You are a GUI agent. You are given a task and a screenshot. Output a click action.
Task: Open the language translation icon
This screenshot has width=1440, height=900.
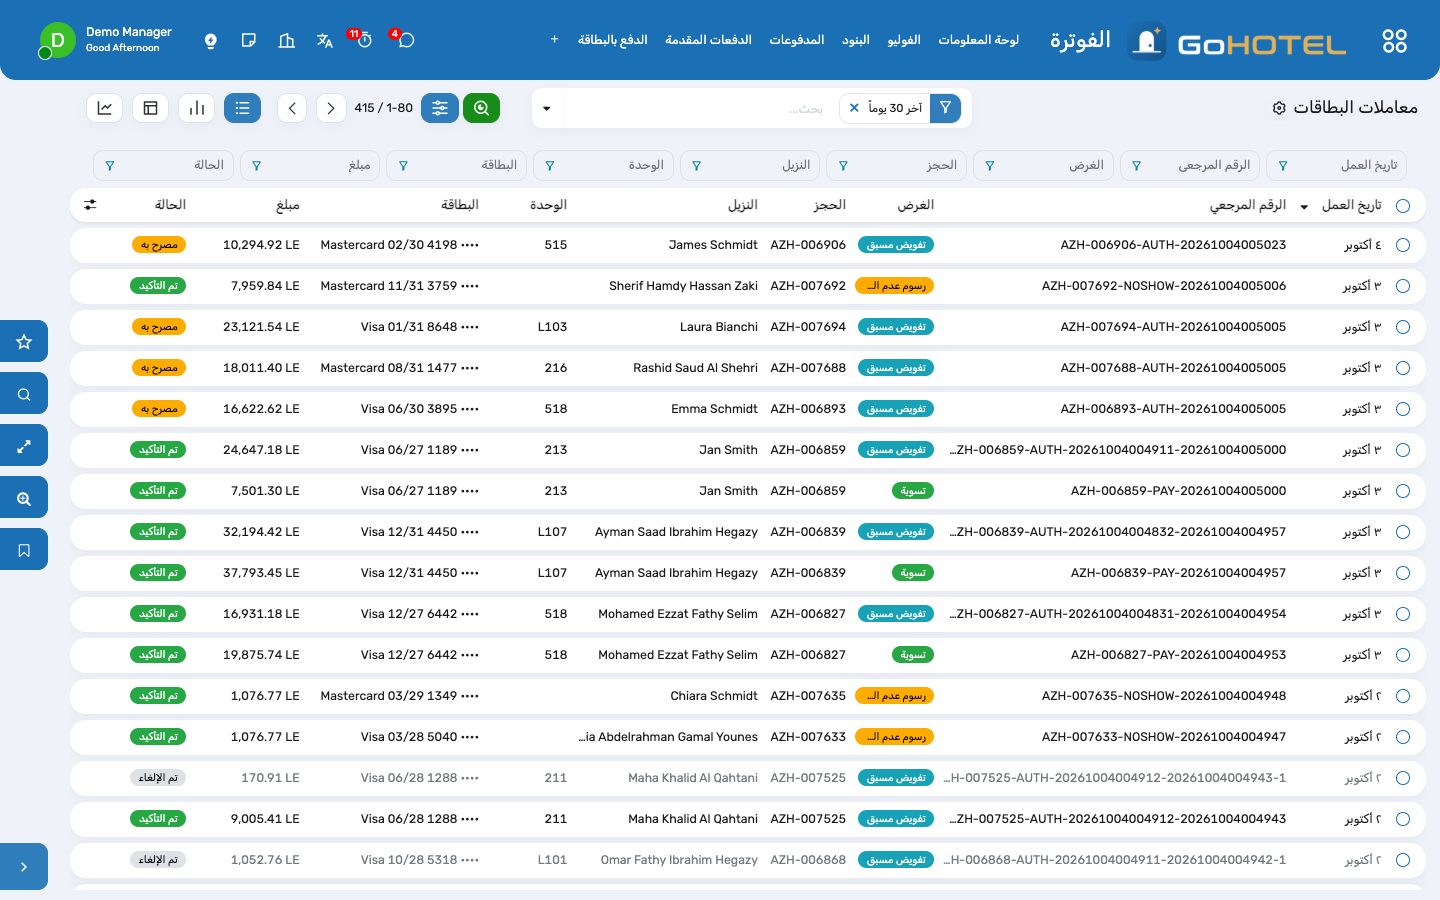click(324, 41)
